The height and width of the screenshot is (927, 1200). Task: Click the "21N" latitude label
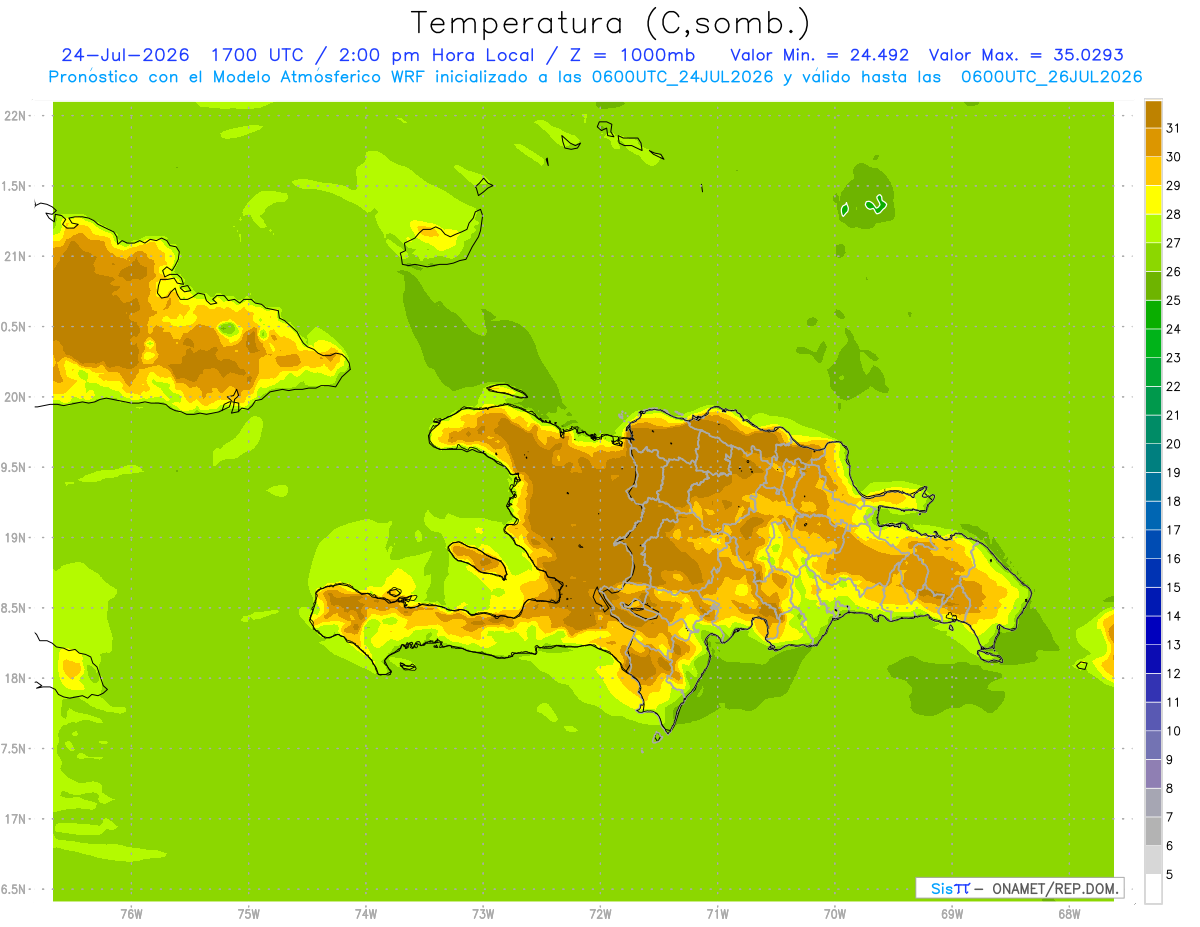pos(15,256)
